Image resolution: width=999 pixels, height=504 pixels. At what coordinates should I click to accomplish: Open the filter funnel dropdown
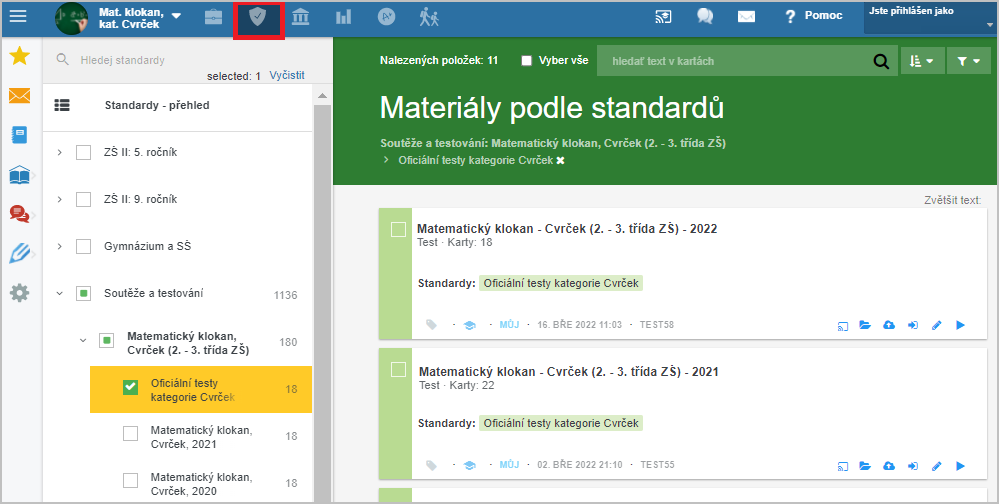tap(968, 61)
